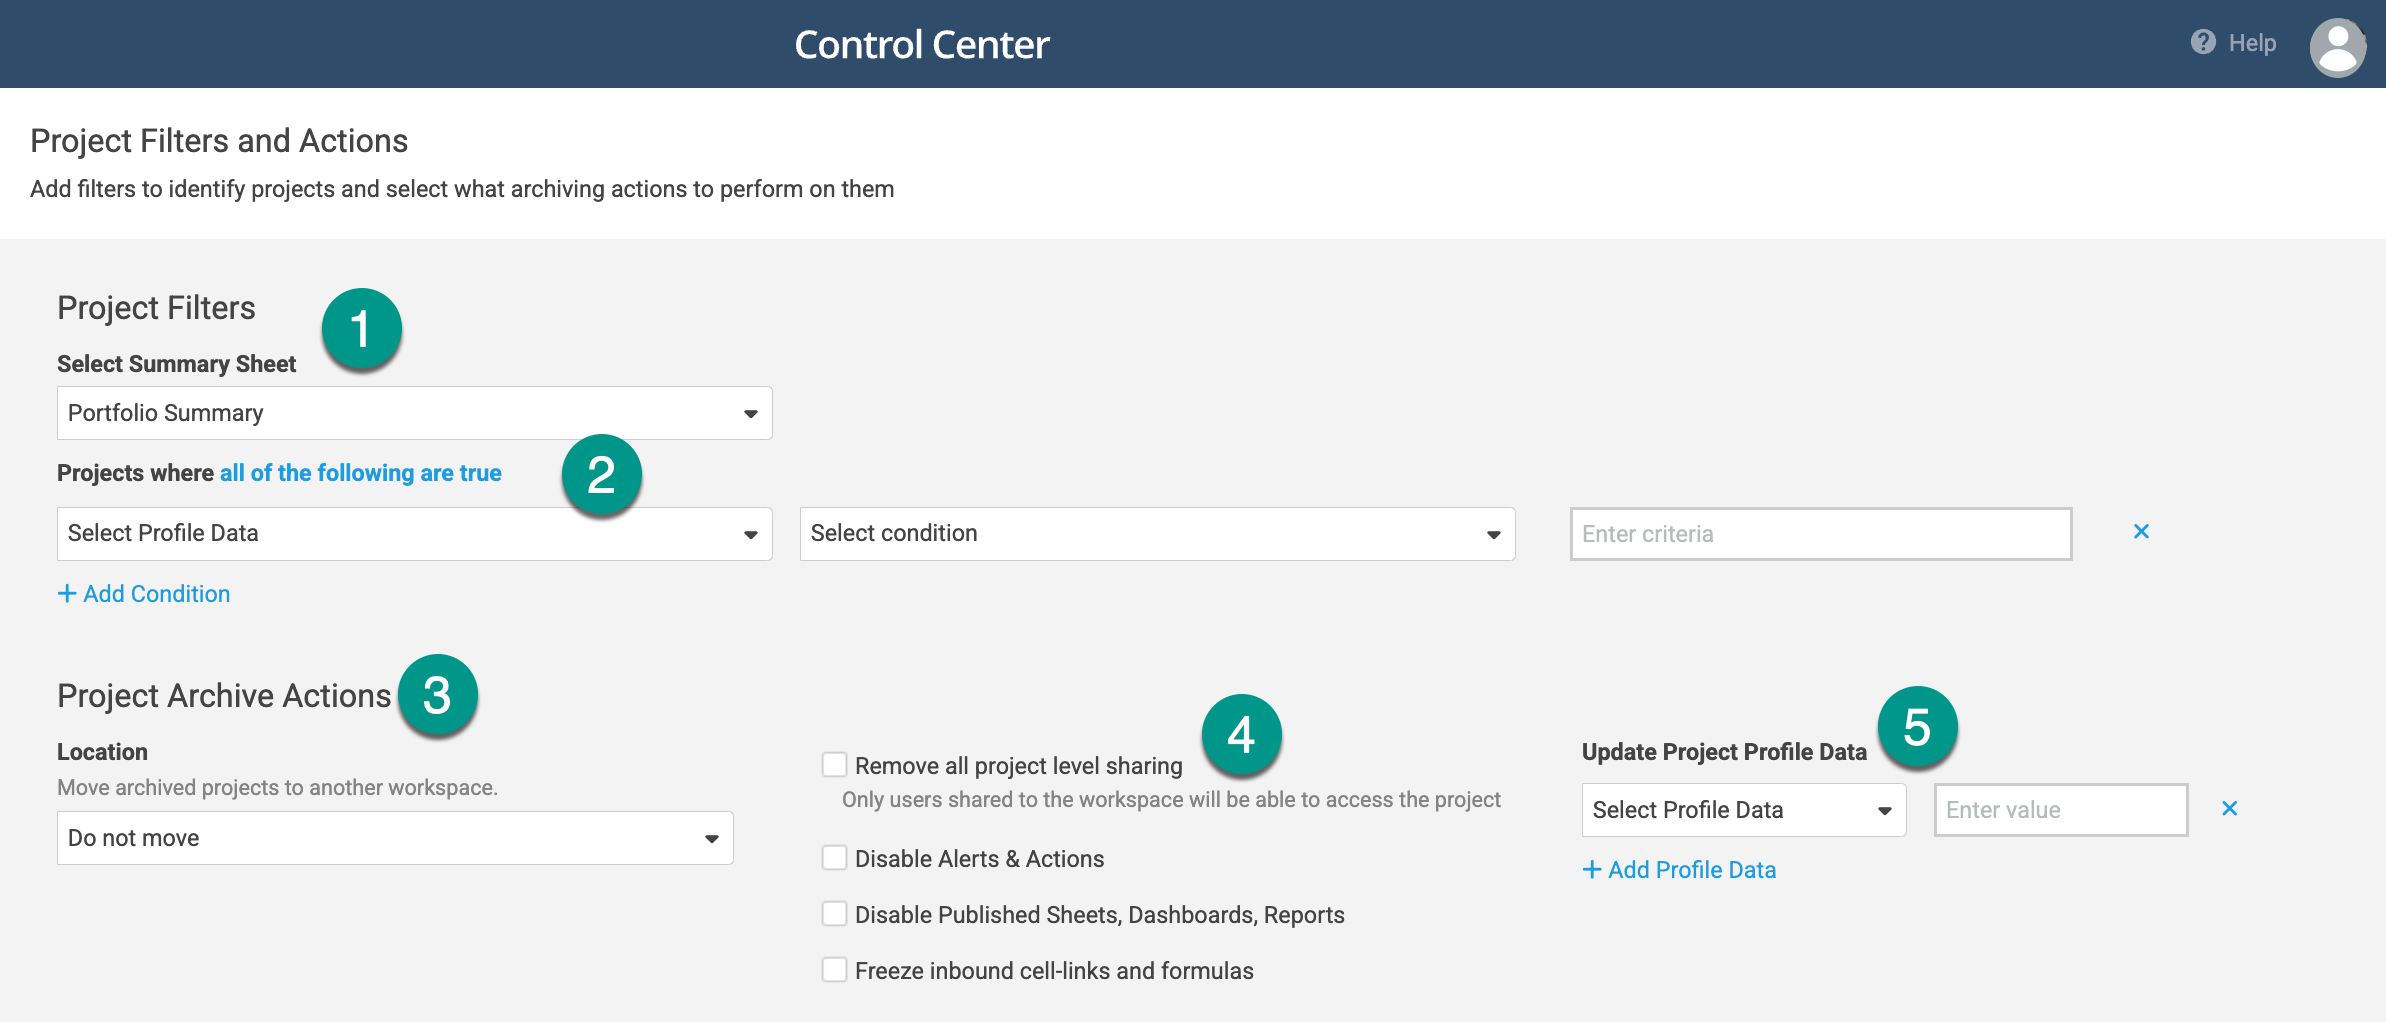Click the Help question mark icon
The width and height of the screenshot is (2386, 1022).
pyautogui.click(x=2203, y=42)
